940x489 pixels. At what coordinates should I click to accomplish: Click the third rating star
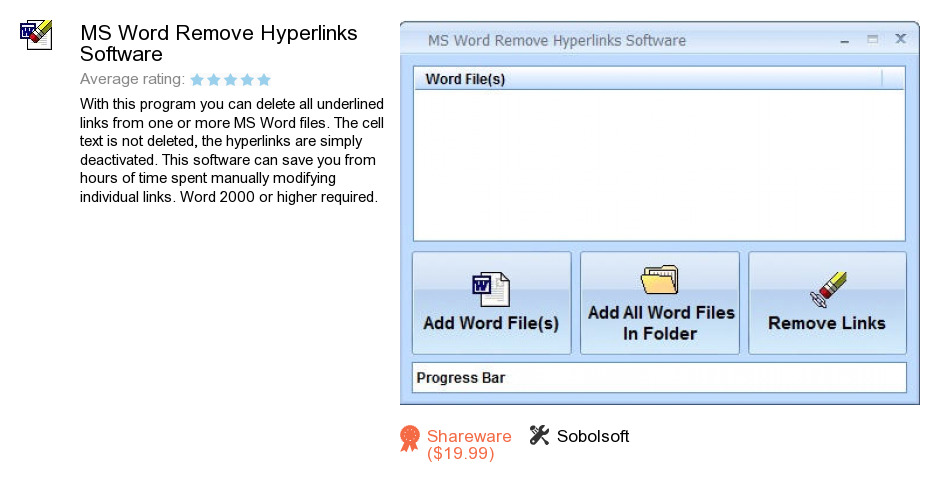(230, 80)
